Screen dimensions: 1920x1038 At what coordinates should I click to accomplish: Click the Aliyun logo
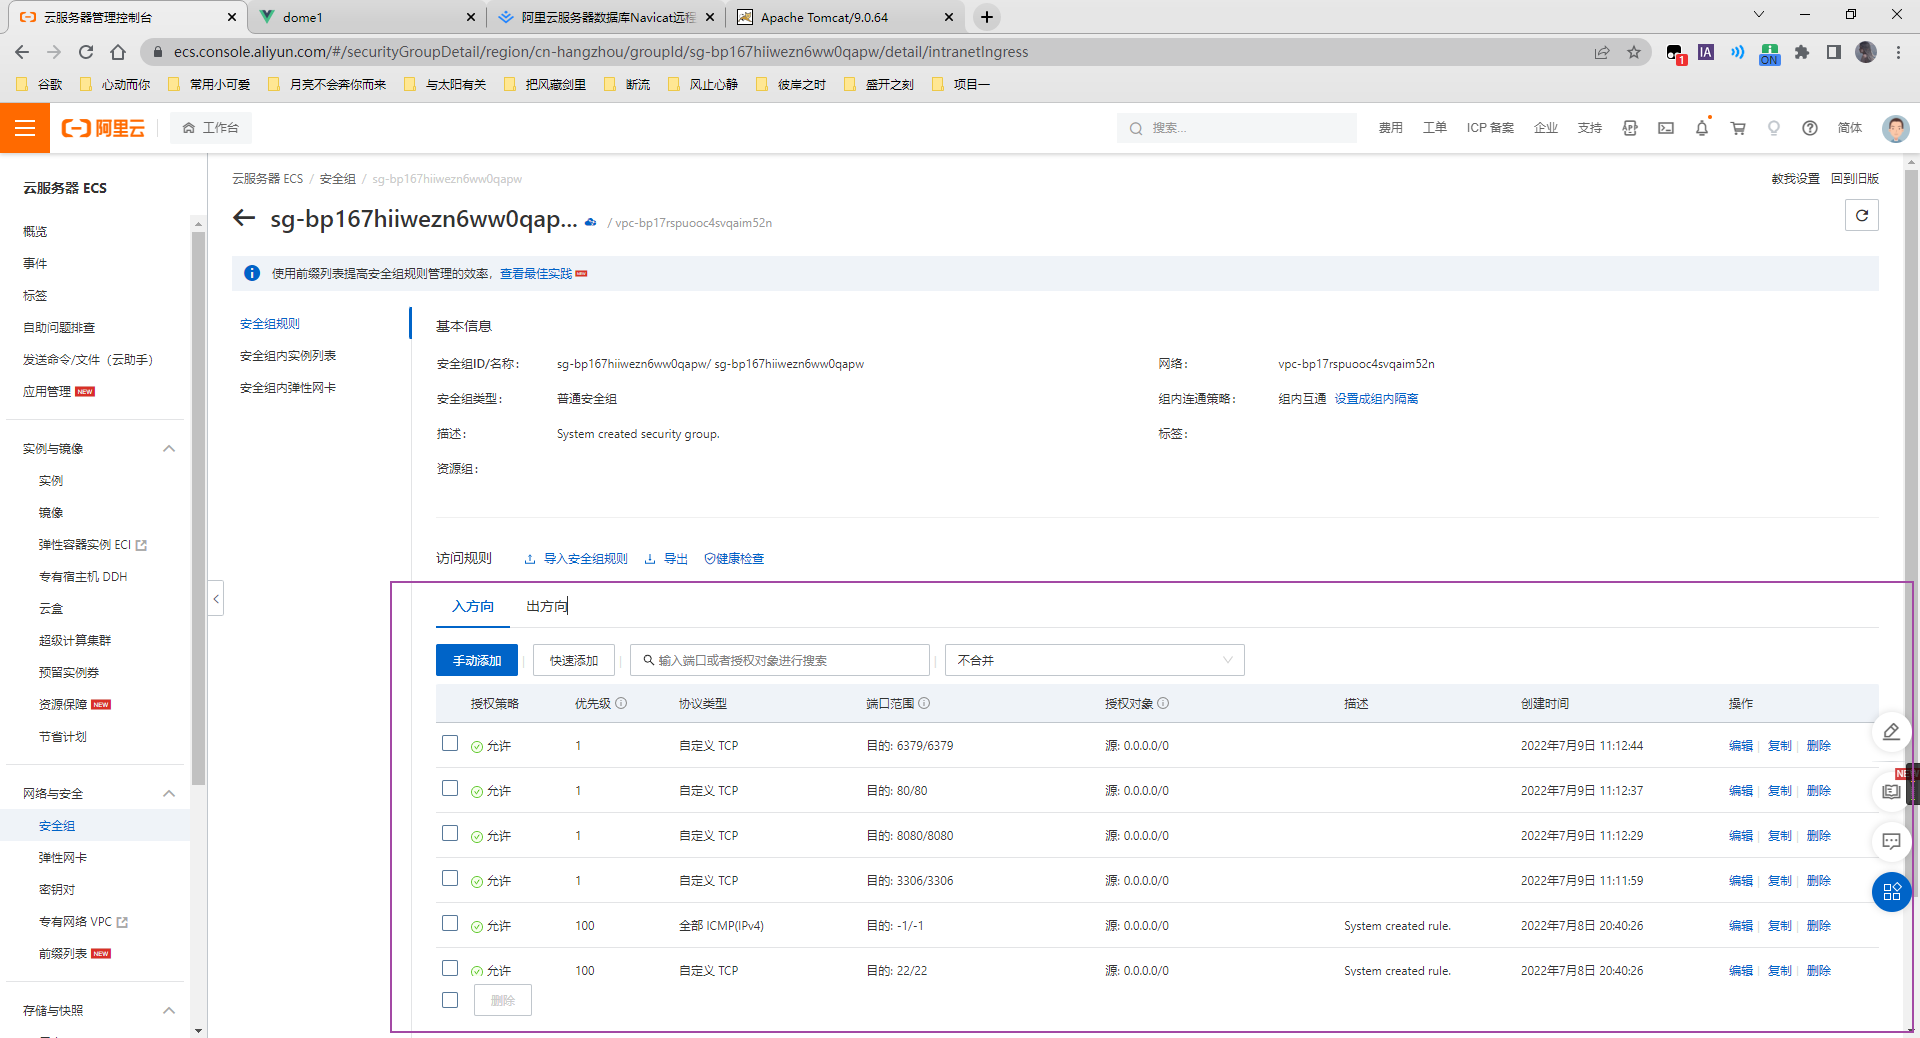pyautogui.click(x=103, y=128)
